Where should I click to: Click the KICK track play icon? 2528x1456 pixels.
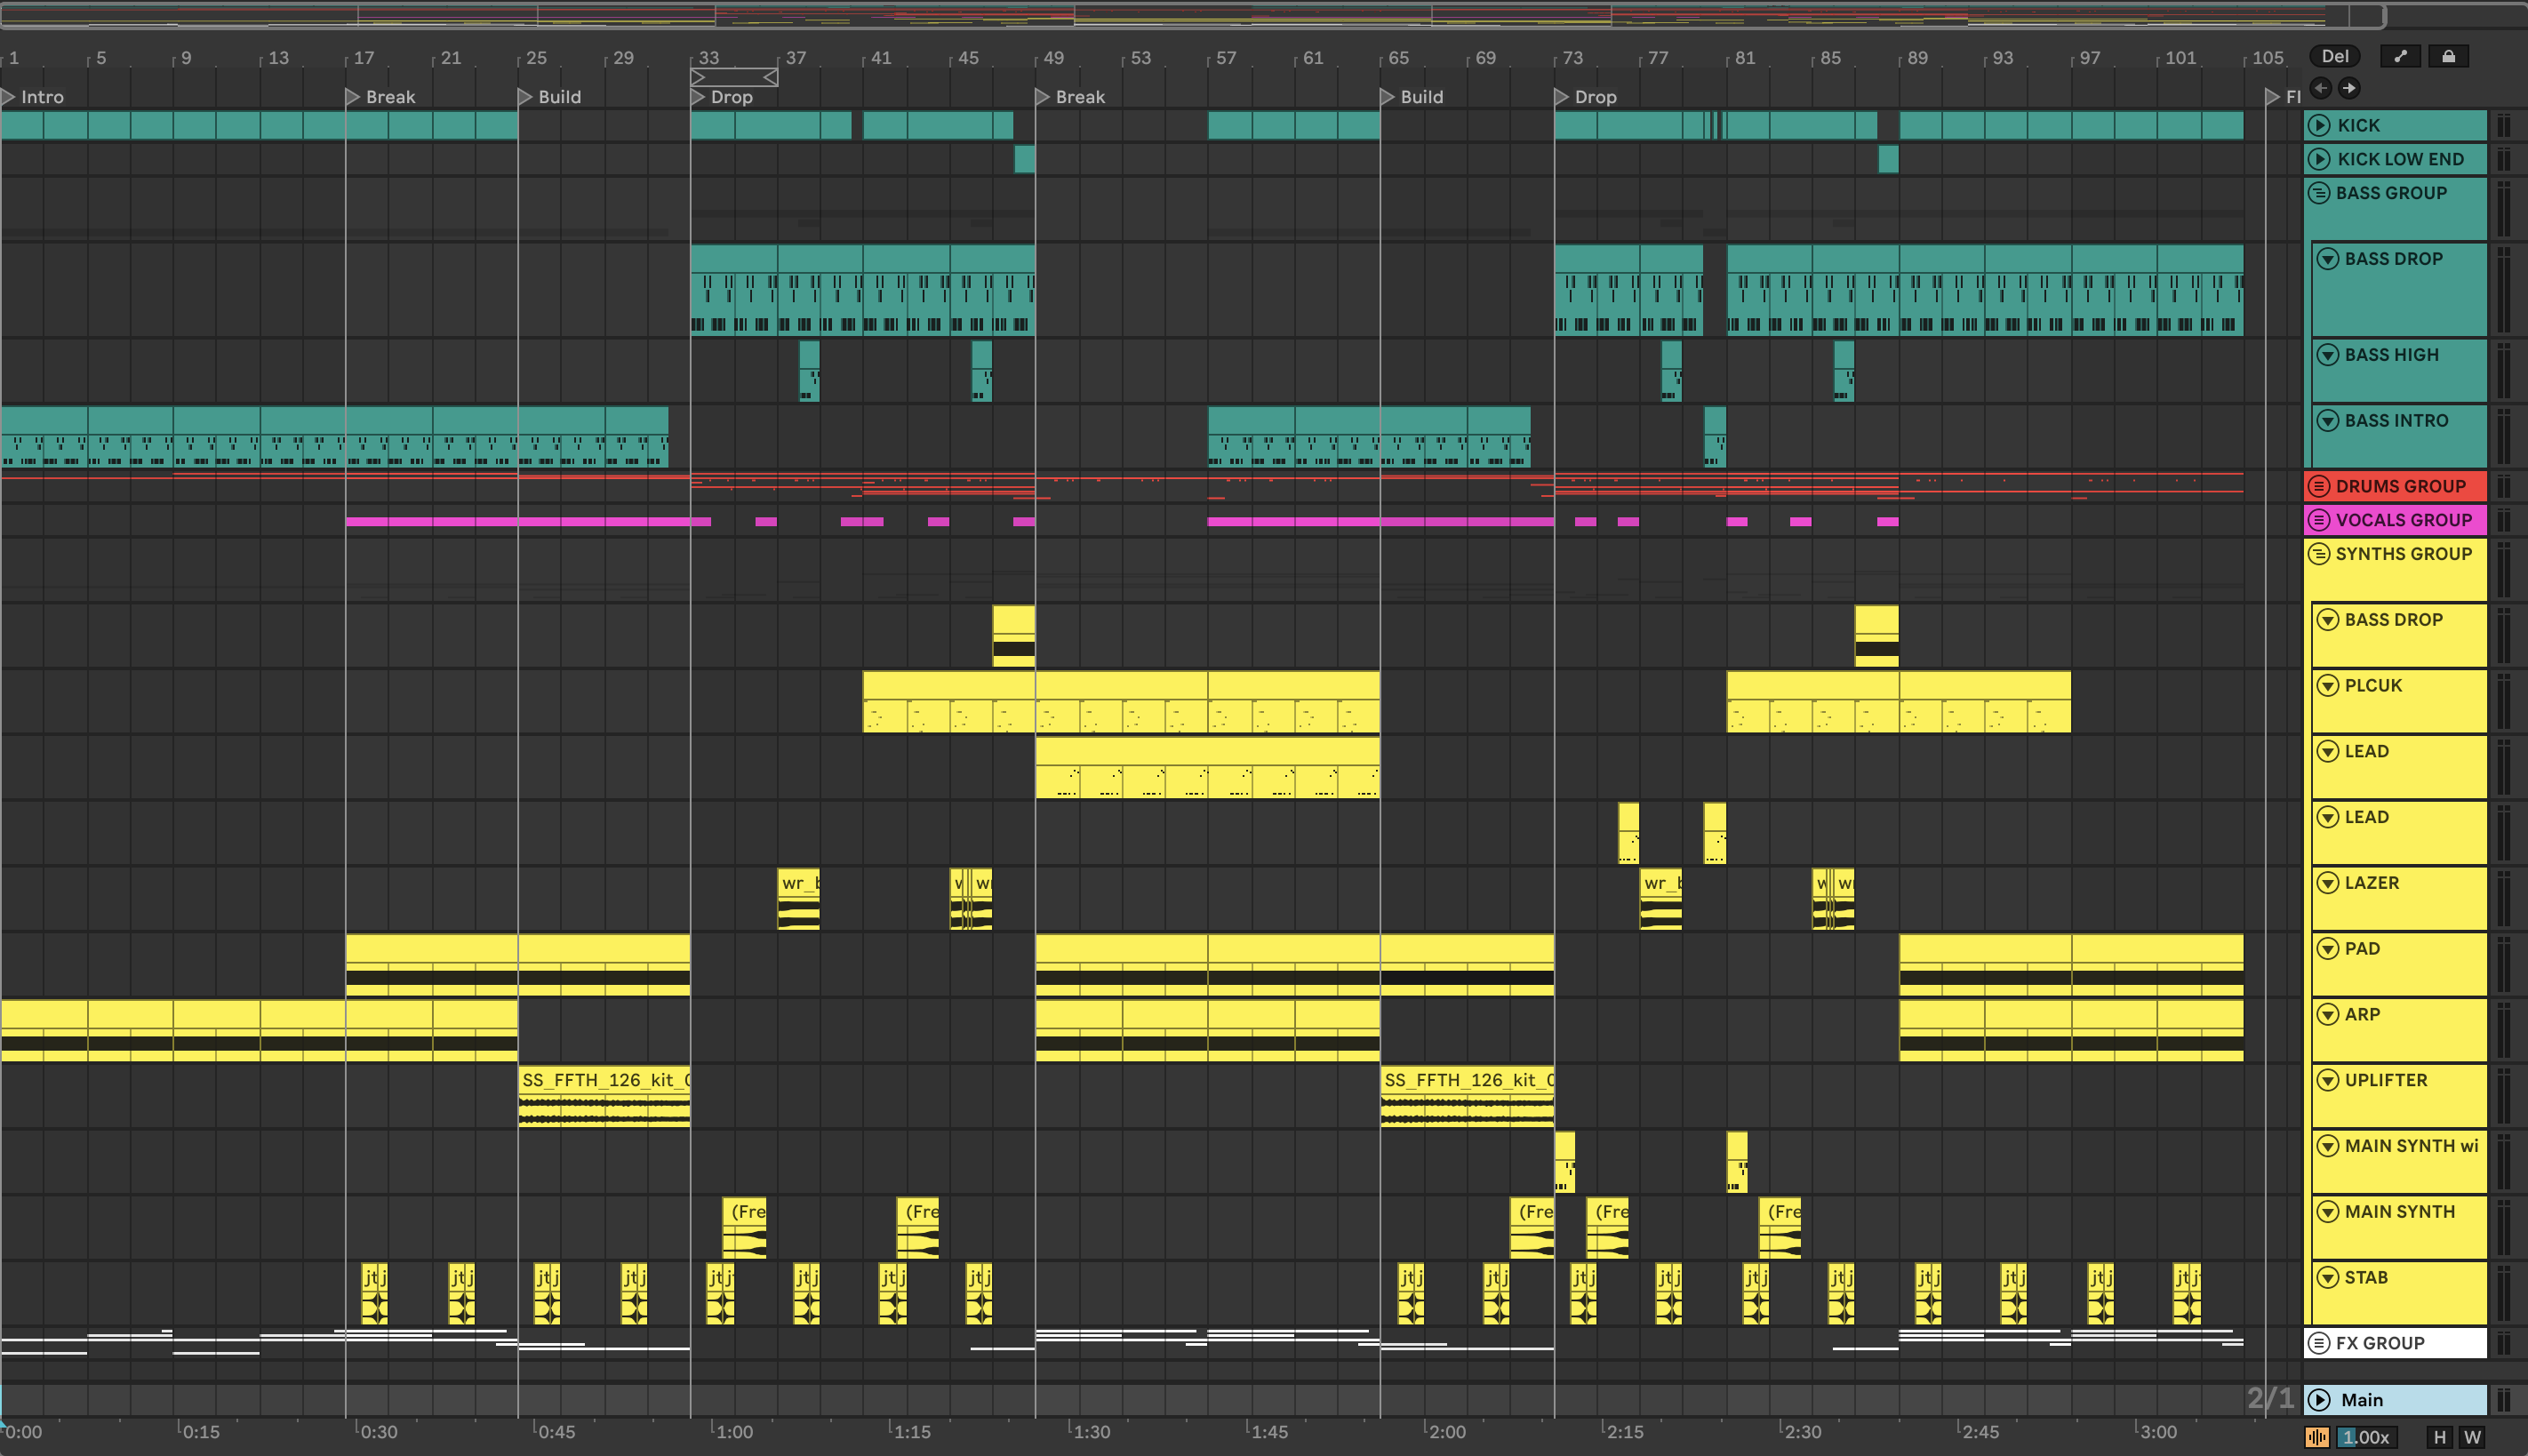[x=2320, y=125]
